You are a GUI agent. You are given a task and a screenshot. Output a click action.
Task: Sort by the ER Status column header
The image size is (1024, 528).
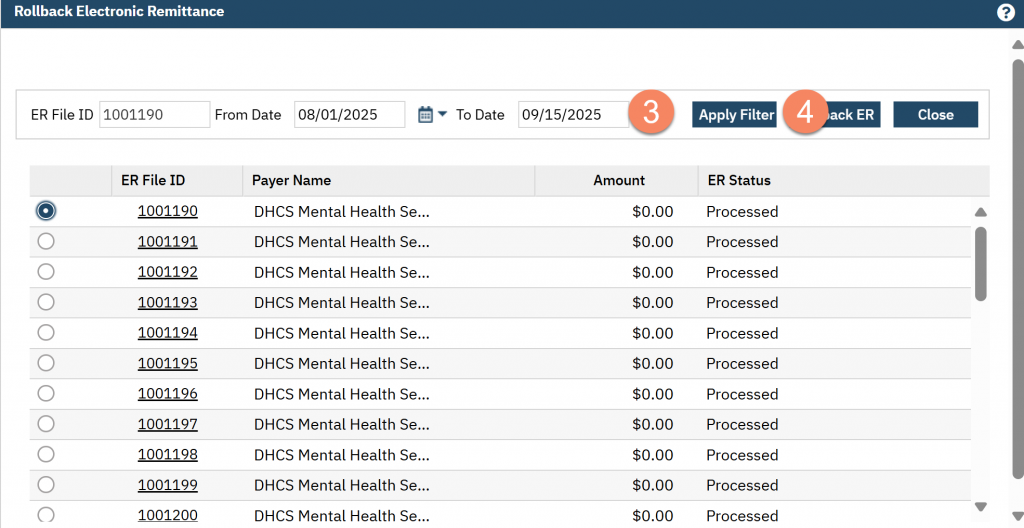point(738,181)
